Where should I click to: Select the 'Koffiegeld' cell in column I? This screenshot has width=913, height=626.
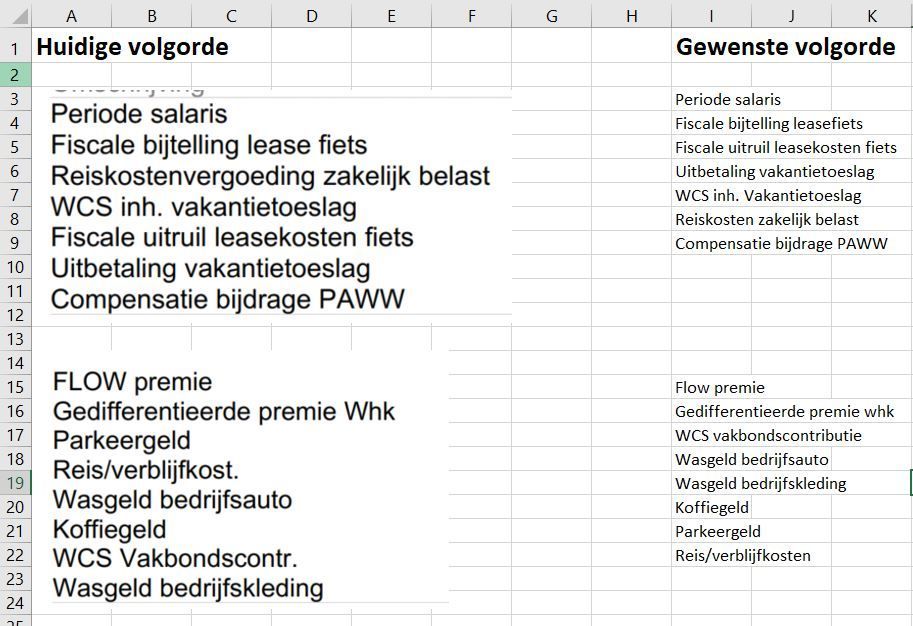point(711,507)
